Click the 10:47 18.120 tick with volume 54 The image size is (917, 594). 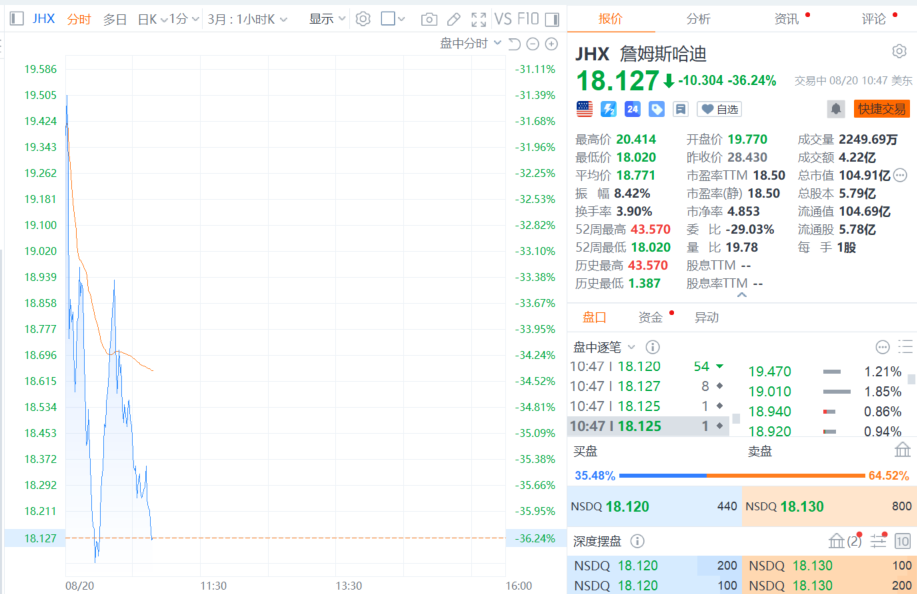pyautogui.click(x=649, y=367)
